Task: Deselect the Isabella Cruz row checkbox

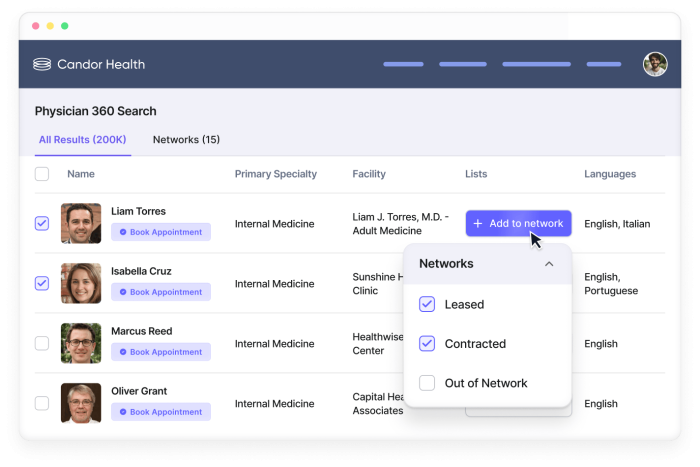Action: 42,283
